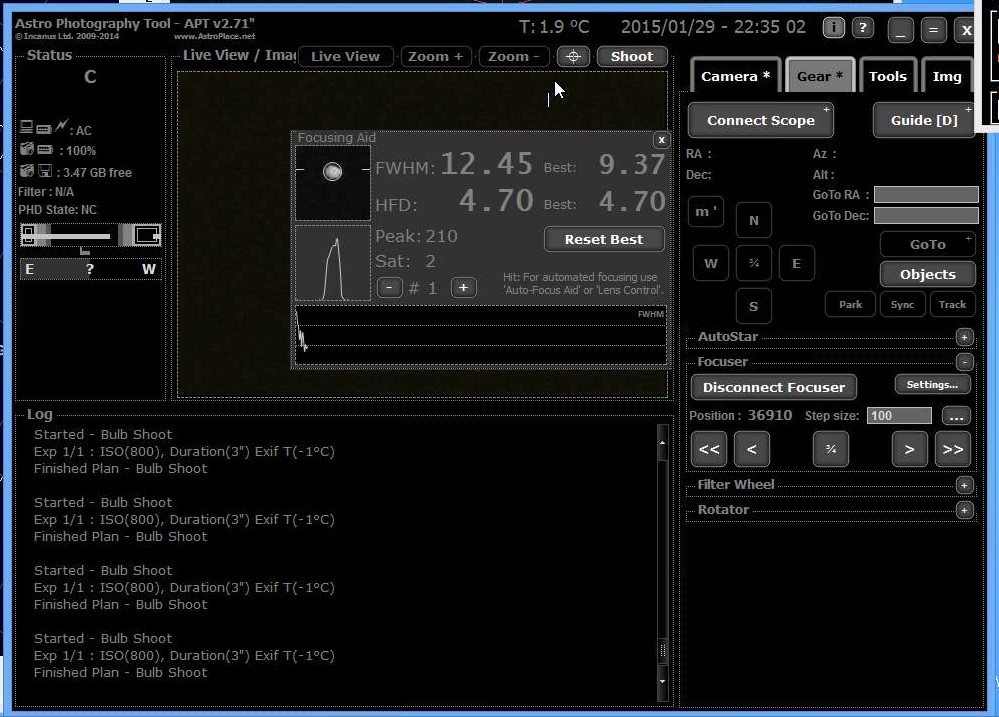The width and height of the screenshot is (999, 717).
Task: Click Connect Scope button
Action: [761, 120]
